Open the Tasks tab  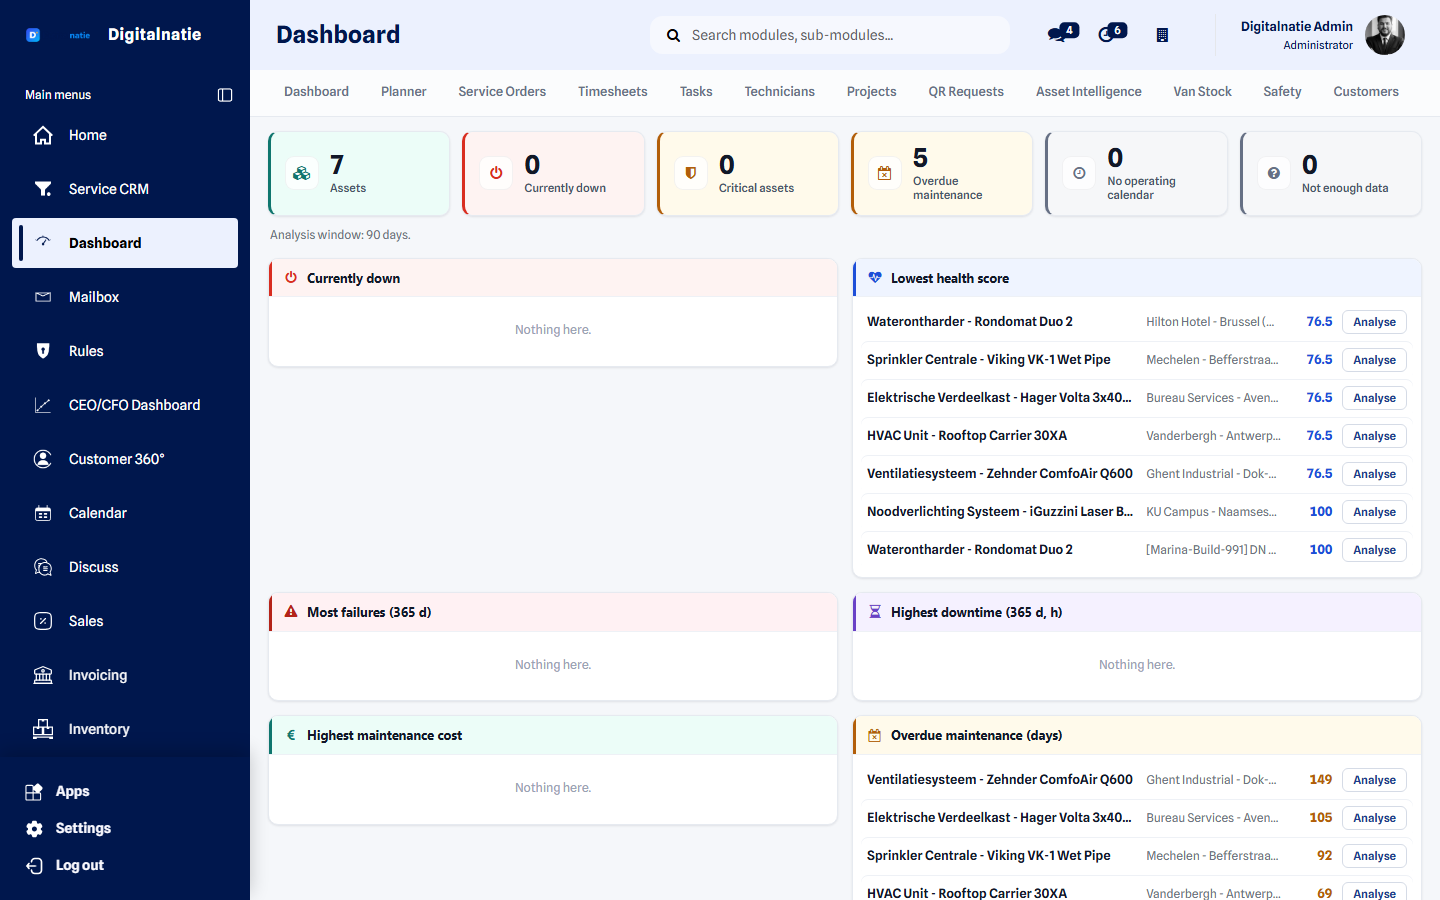696,91
